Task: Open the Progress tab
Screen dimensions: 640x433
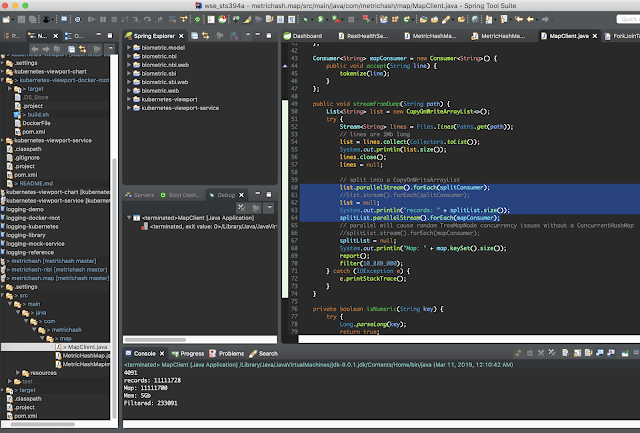Action: pos(192,353)
